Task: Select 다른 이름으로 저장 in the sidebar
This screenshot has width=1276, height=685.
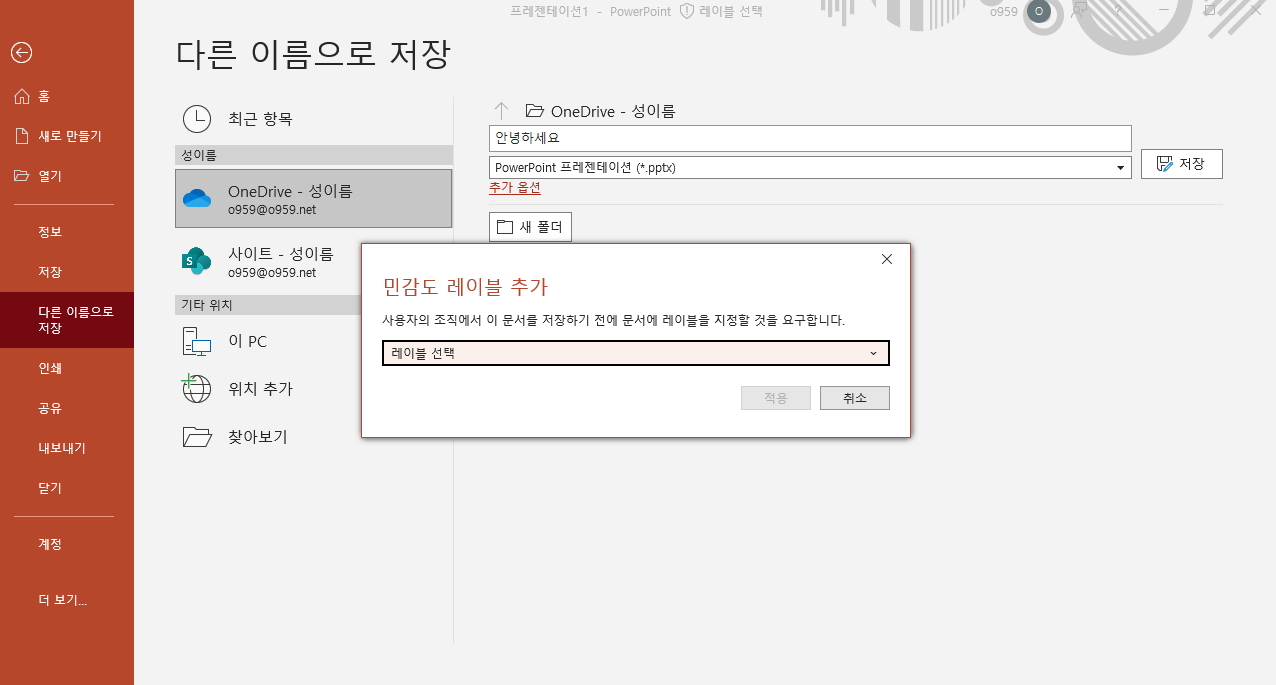Action: pyautogui.click(x=67, y=320)
